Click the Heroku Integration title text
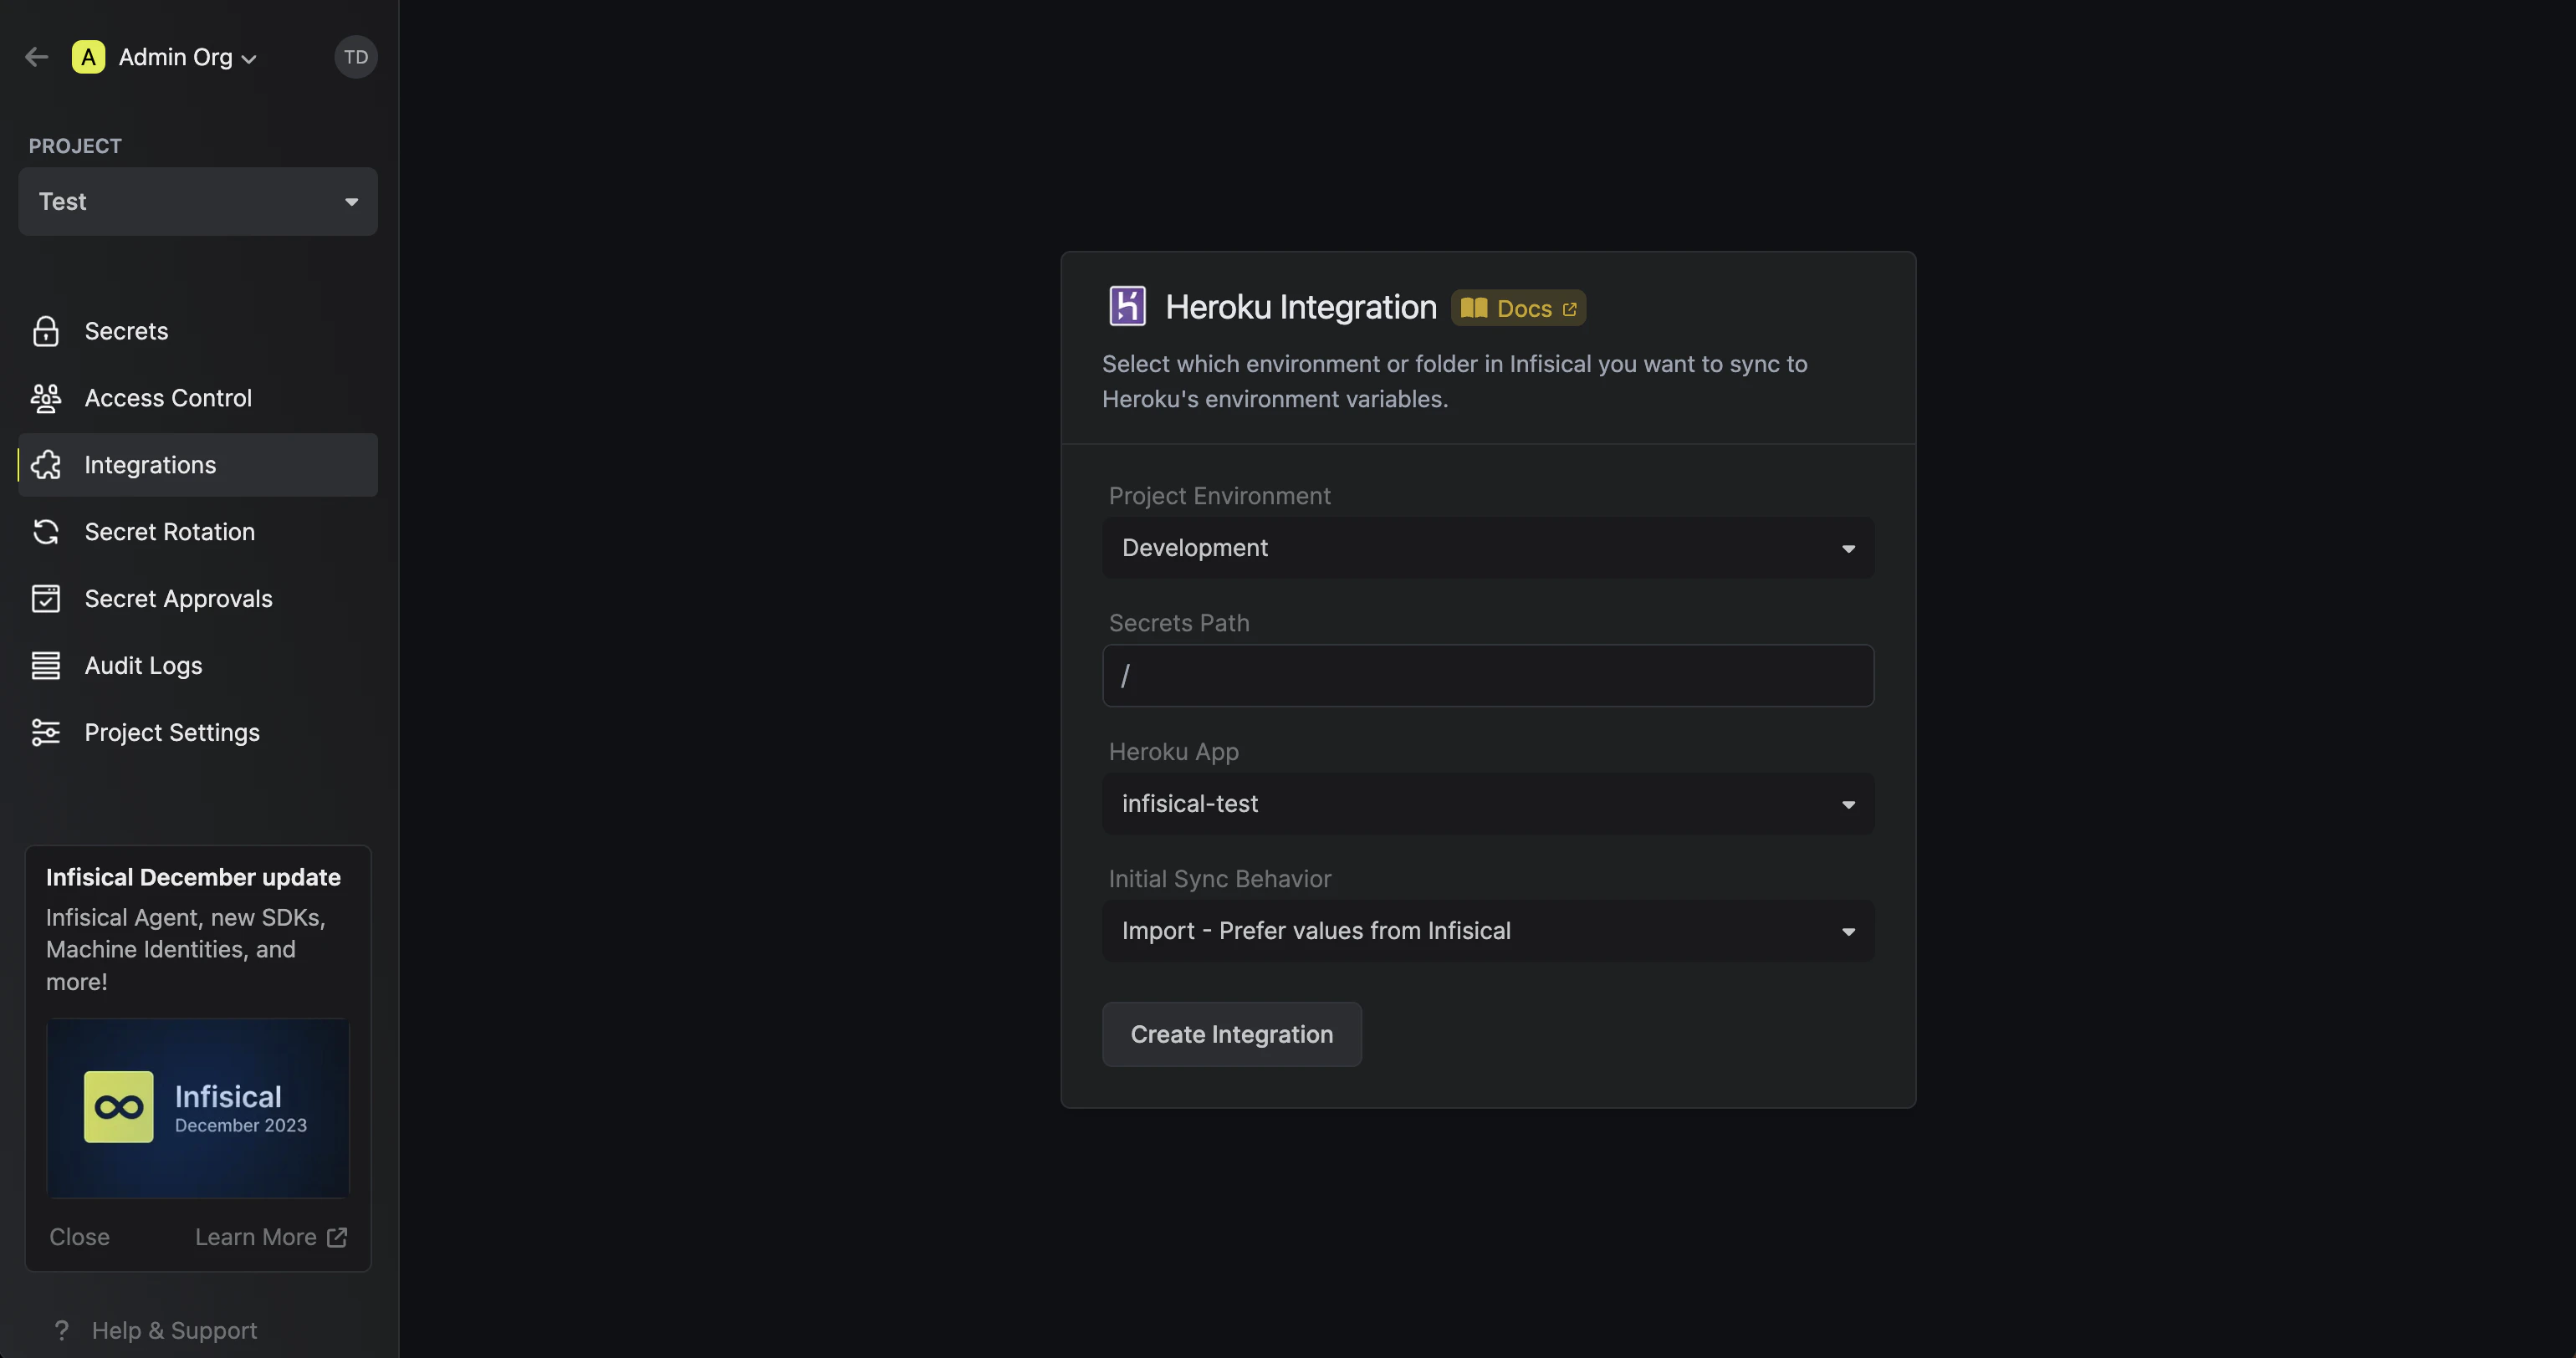Image resolution: width=2576 pixels, height=1358 pixels. tap(1301, 307)
